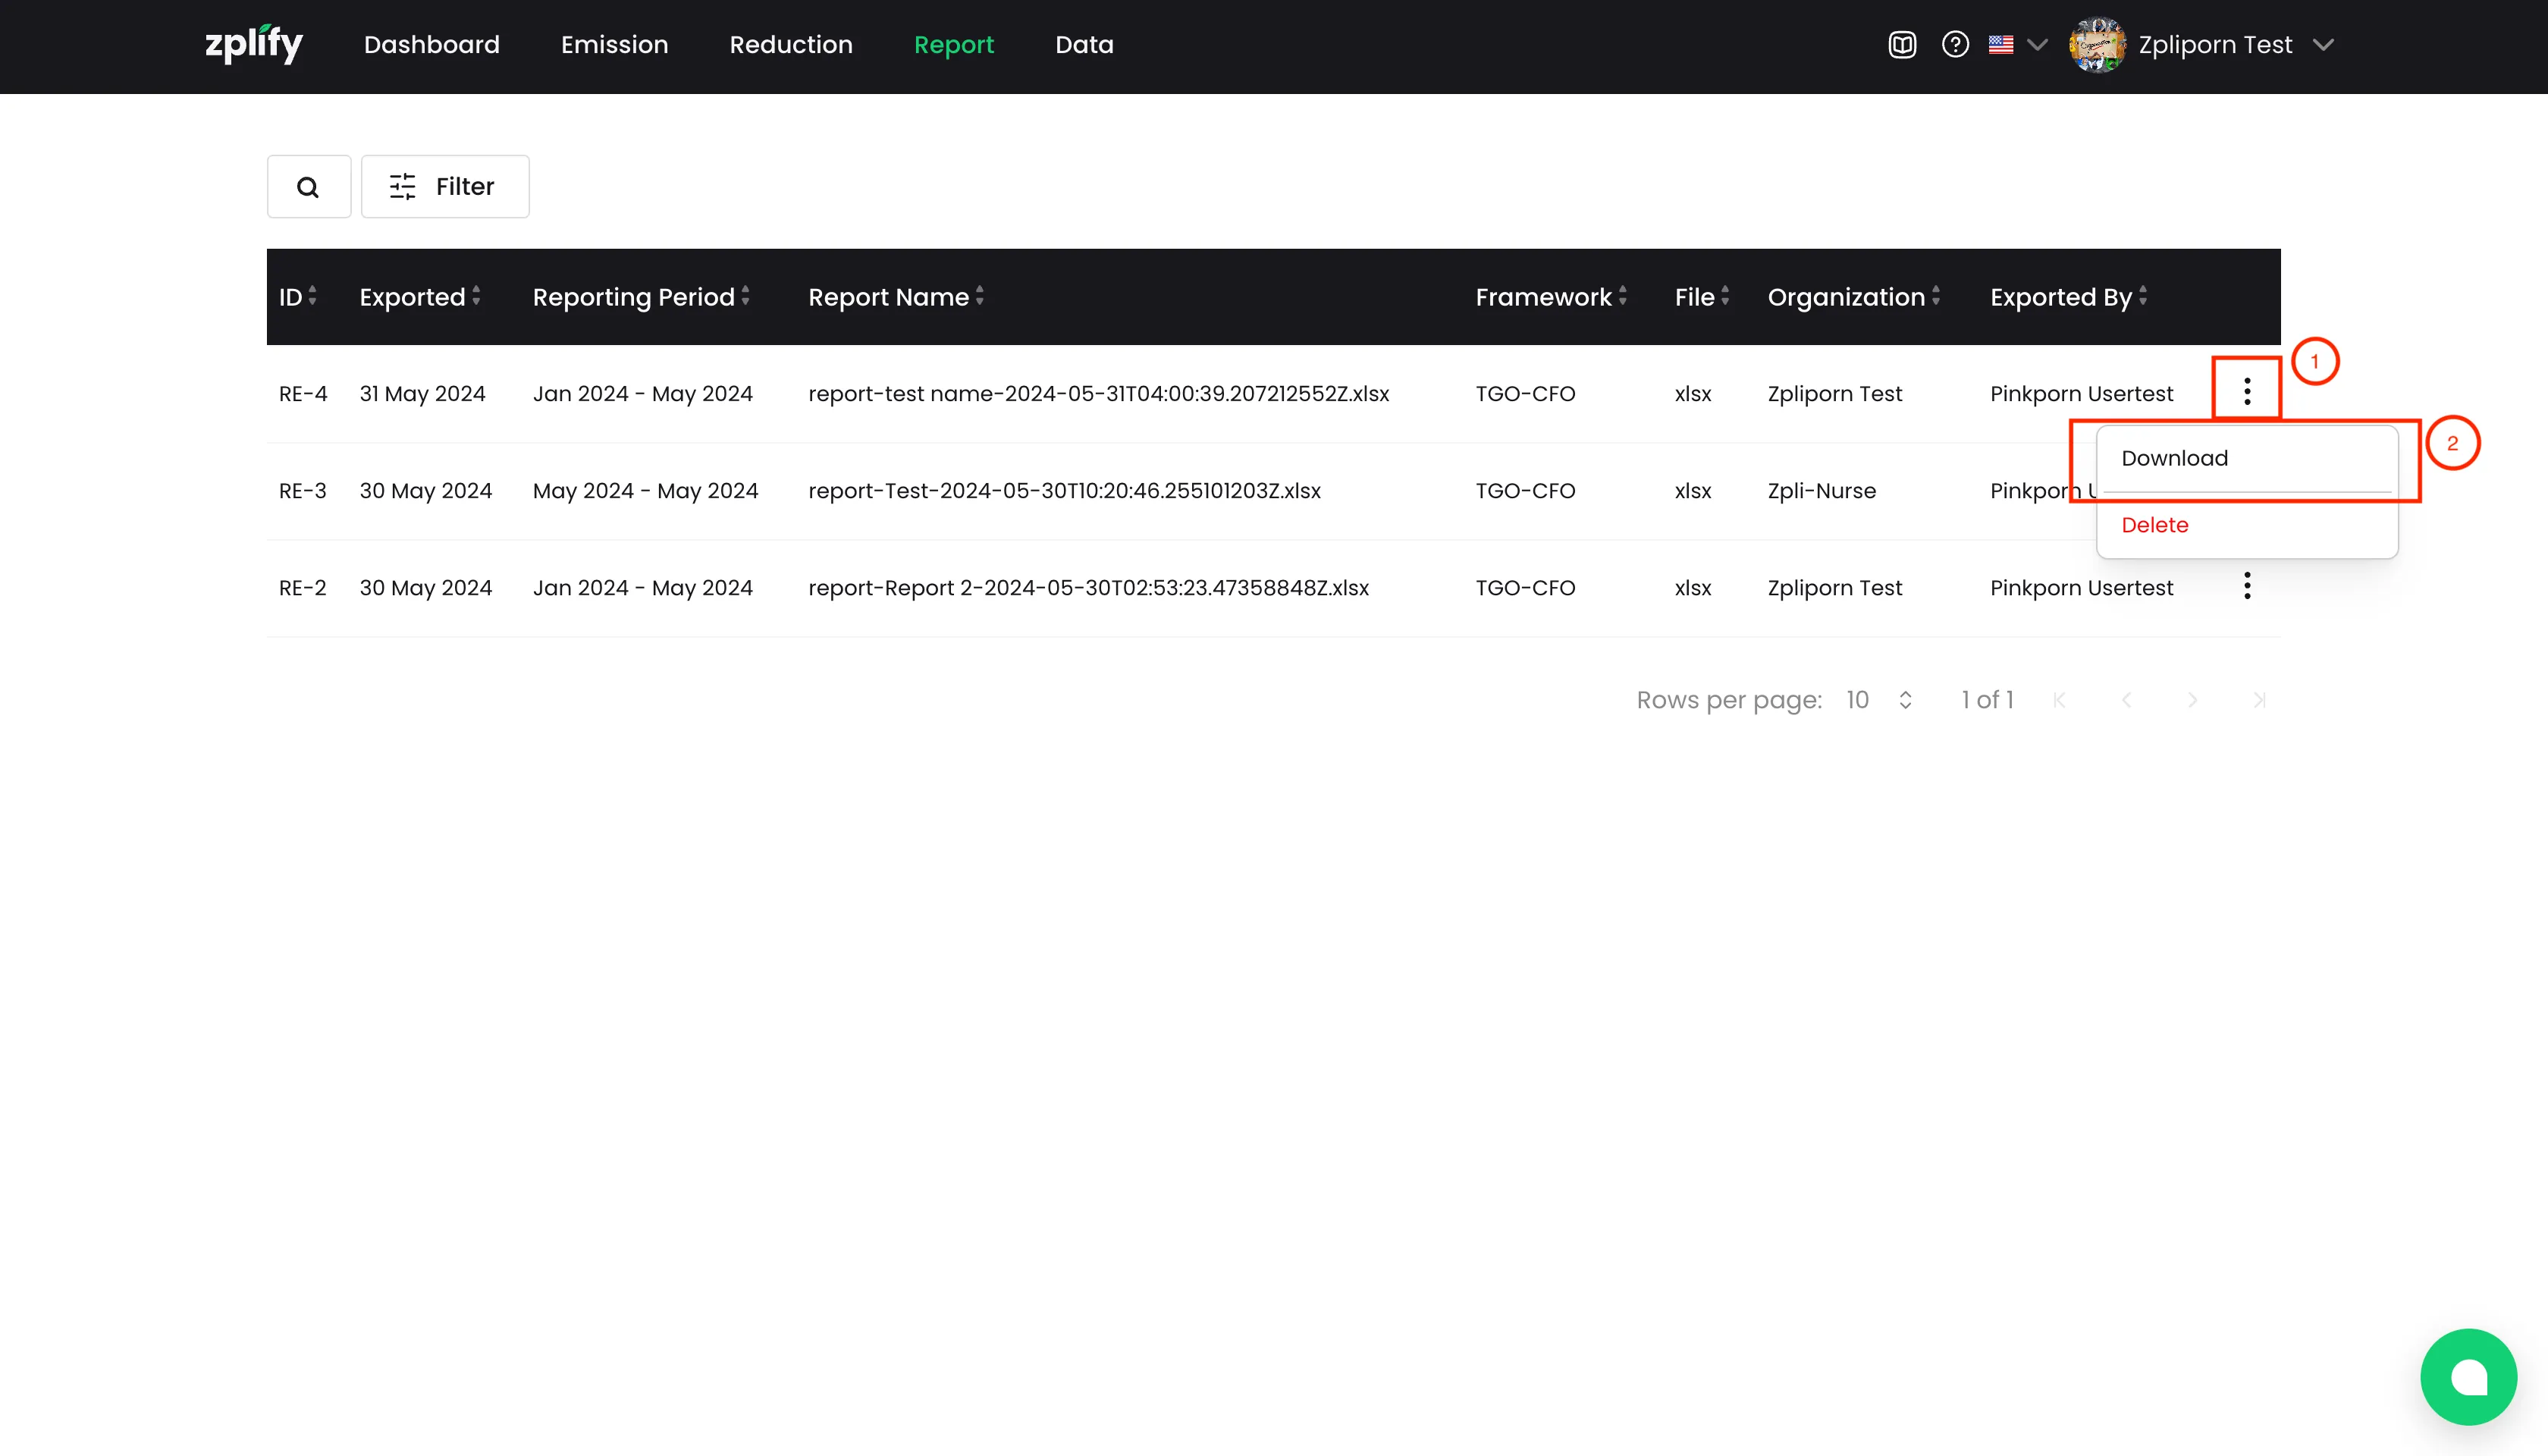Click the user avatar picture
Image resolution: width=2548 pixels, height=1456 pixels.
tap(2097, 45)
